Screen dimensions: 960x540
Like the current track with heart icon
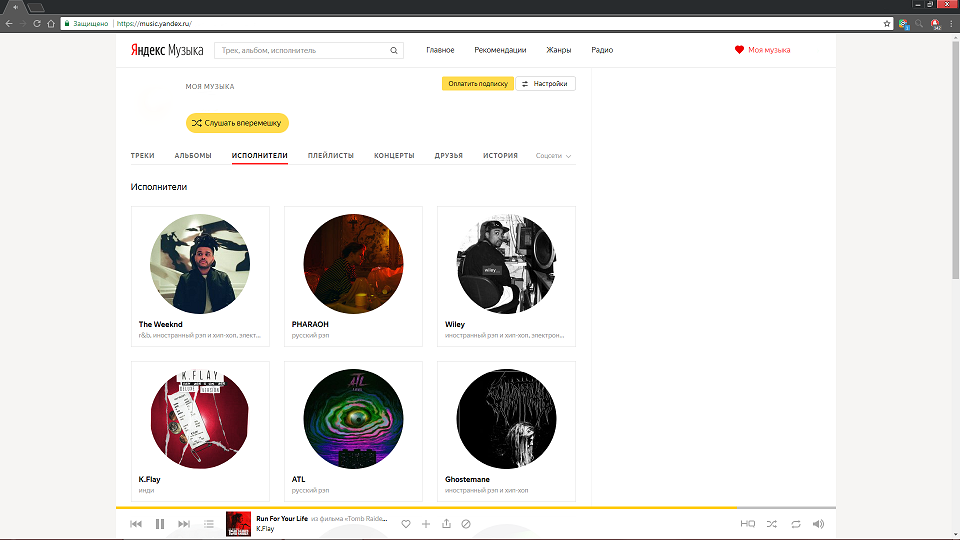point(405,524)
